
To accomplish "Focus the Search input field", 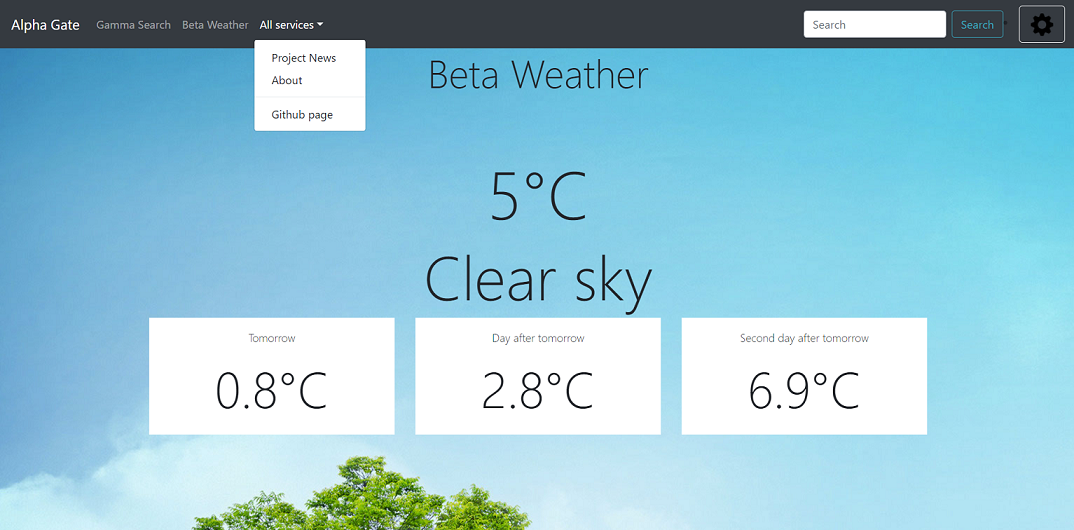I will pyautogui.click(x=875, y=25).
